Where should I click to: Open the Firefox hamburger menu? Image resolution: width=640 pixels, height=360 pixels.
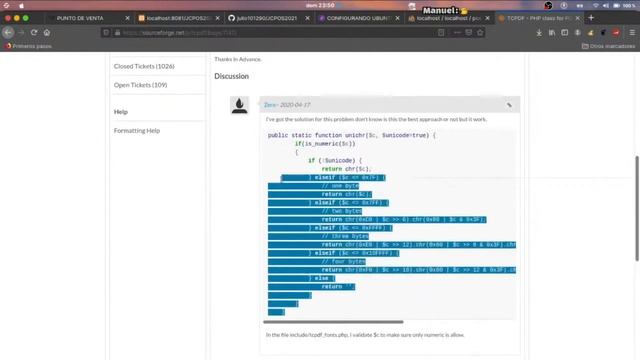click(x=632, y=32)
